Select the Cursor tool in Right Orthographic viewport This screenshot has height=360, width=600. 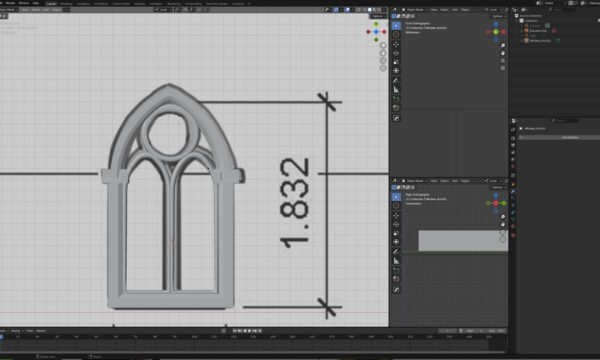tap(396, 206)
